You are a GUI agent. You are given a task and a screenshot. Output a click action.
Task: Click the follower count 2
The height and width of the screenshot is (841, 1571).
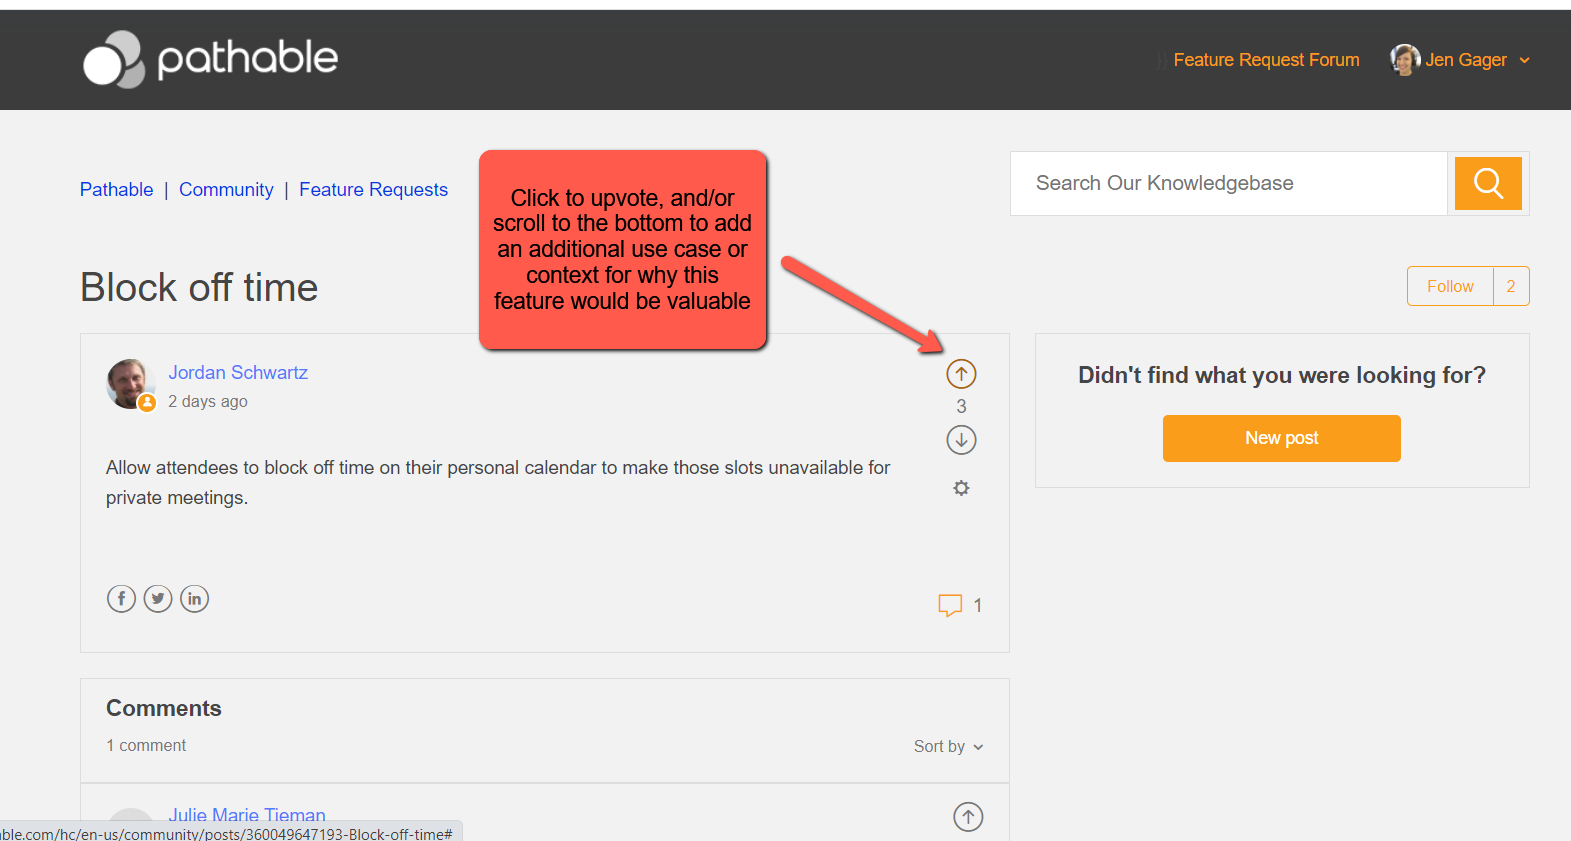[x=1511, y=286]
